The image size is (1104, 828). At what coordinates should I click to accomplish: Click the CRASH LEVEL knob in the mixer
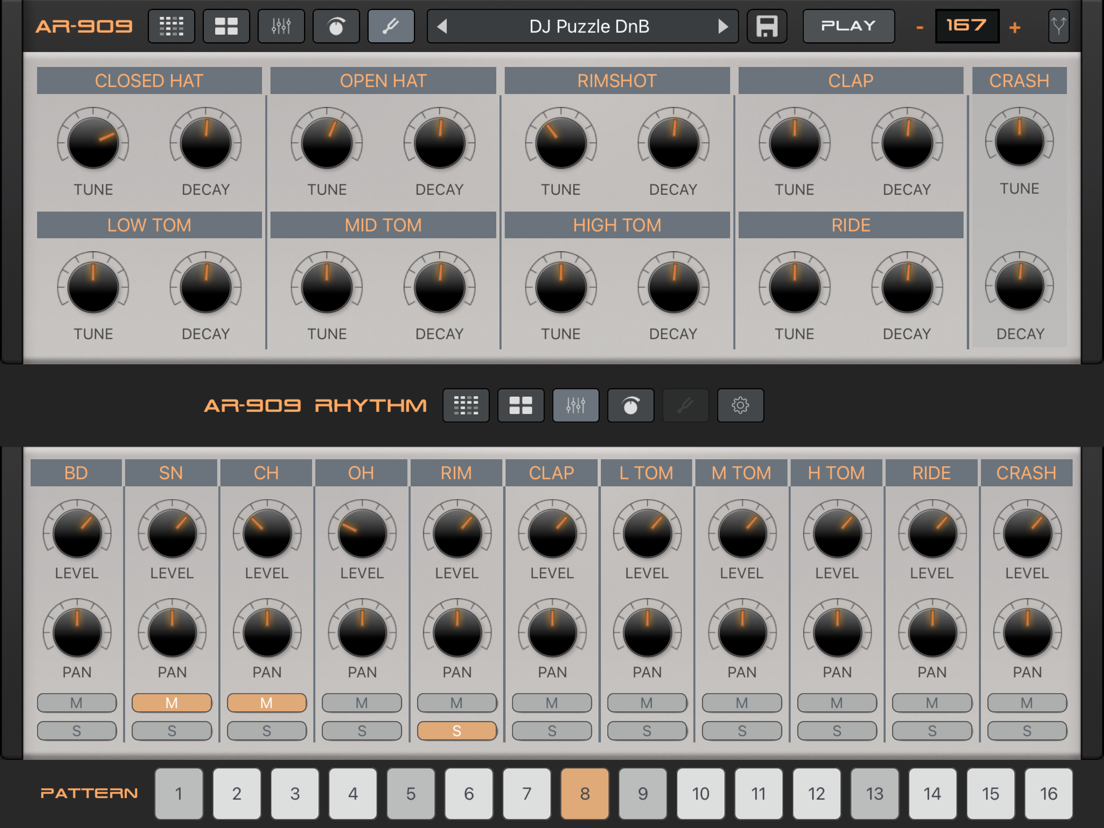1027,532
